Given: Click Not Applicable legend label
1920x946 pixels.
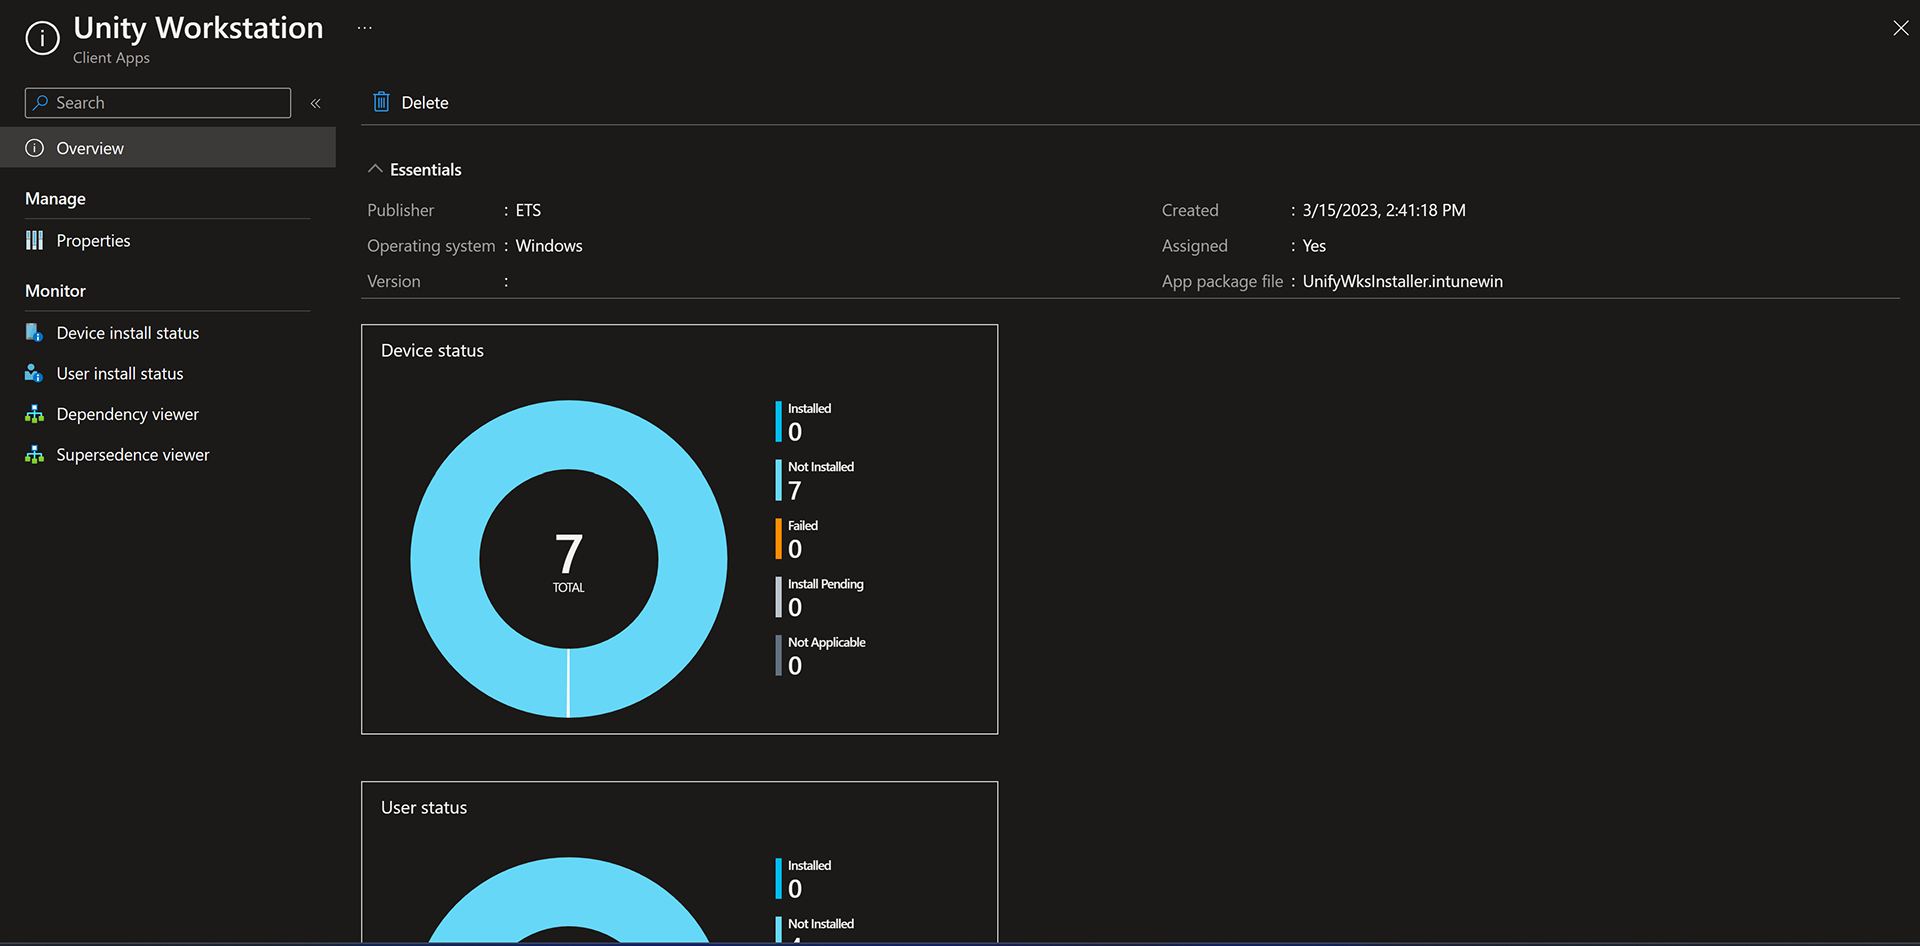Looking at the screenshot, I should [827, 642].
